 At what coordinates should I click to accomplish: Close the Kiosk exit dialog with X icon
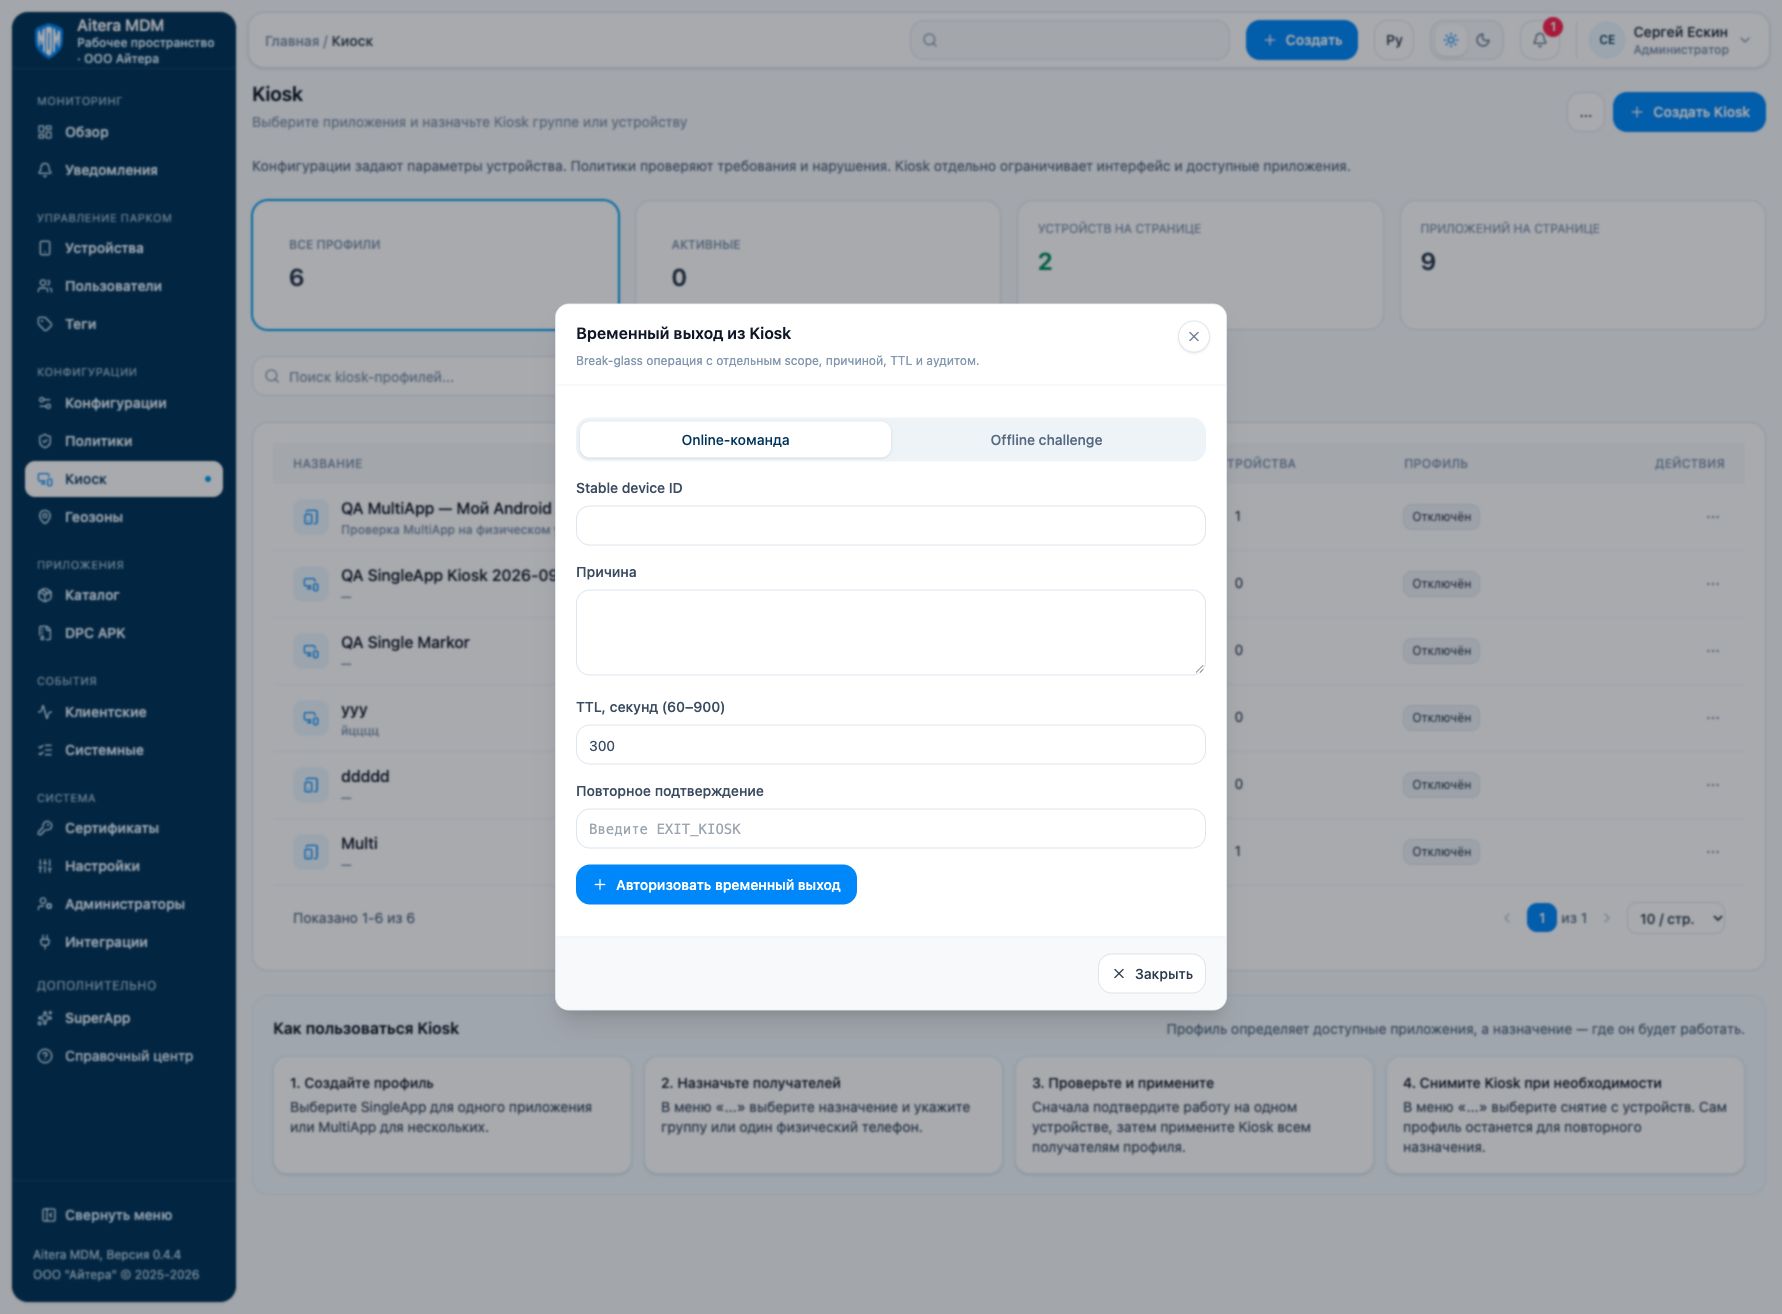click(1193, 337)
